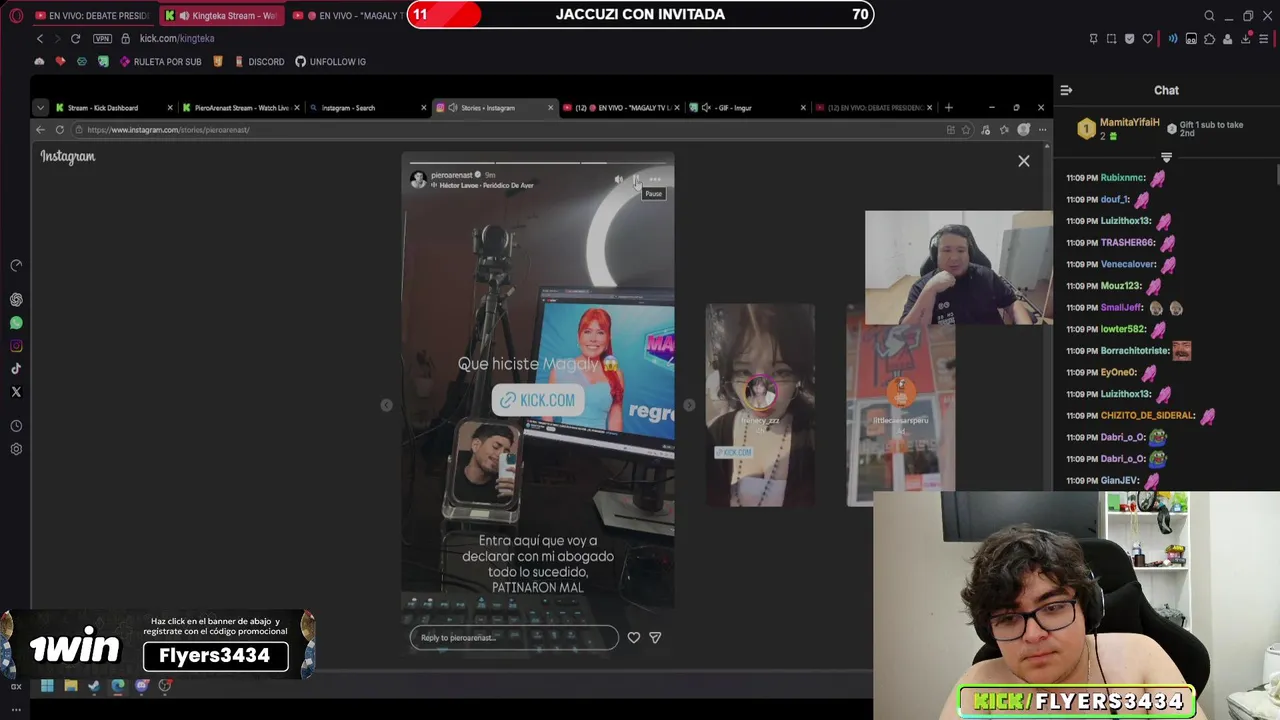Open Instagram in Opera sidebar
Viewport: 1280px width, 720px height.
pyautogui.click(x=16, y=346)
